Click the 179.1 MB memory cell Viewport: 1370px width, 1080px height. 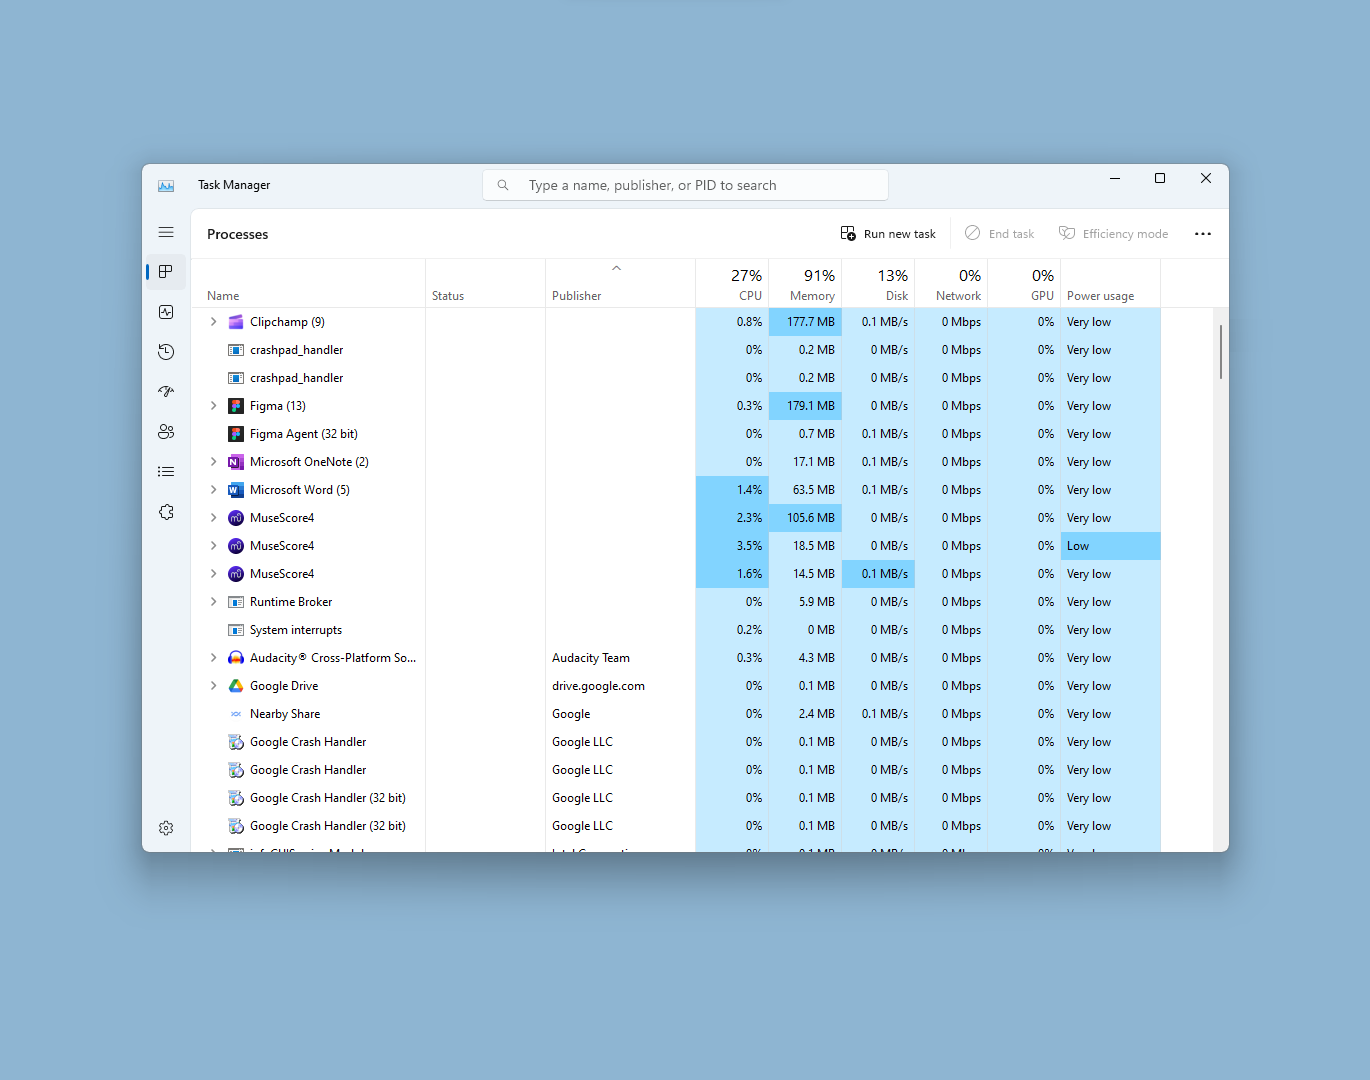coord(805,406)
